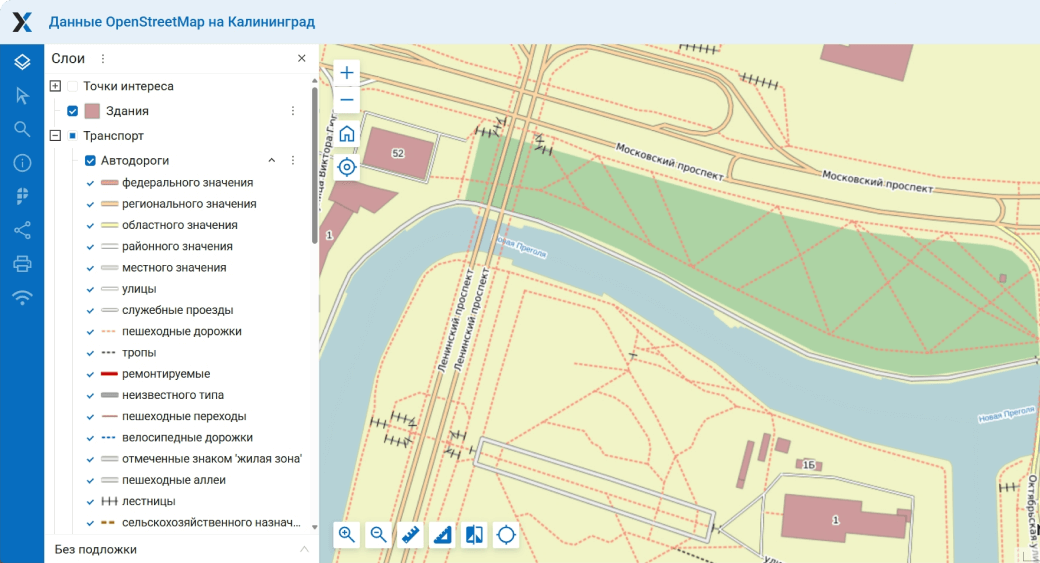Select the triangle area measurement tool

point(442,535)
